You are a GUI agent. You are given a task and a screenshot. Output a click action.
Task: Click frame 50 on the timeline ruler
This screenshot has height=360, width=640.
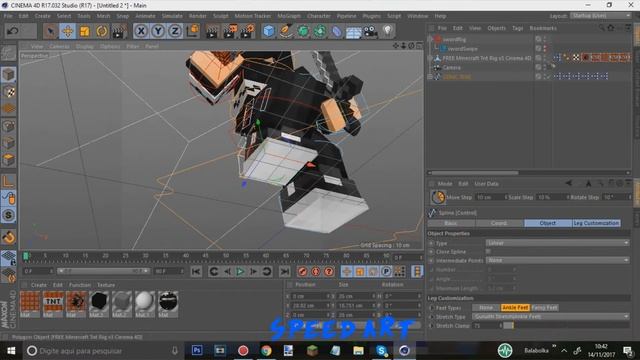tap(226, 256)
